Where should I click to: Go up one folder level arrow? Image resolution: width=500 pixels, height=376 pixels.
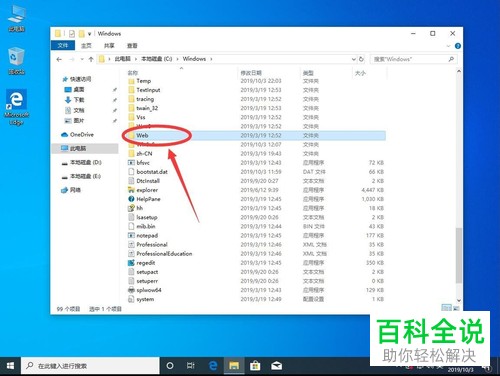(x=91, y=59)
